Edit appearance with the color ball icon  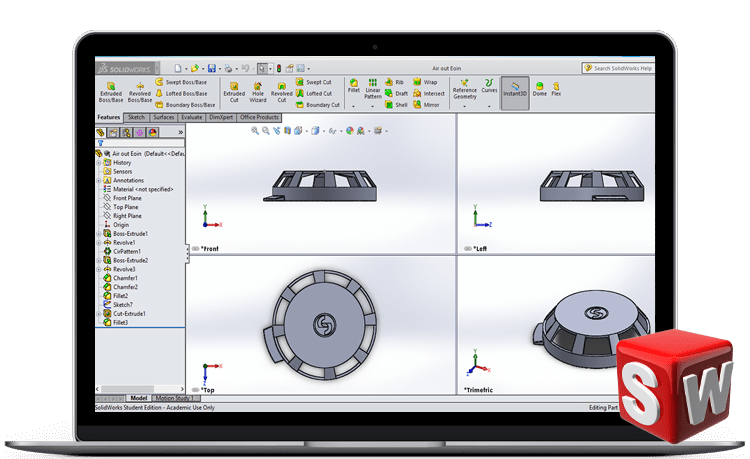350,131
